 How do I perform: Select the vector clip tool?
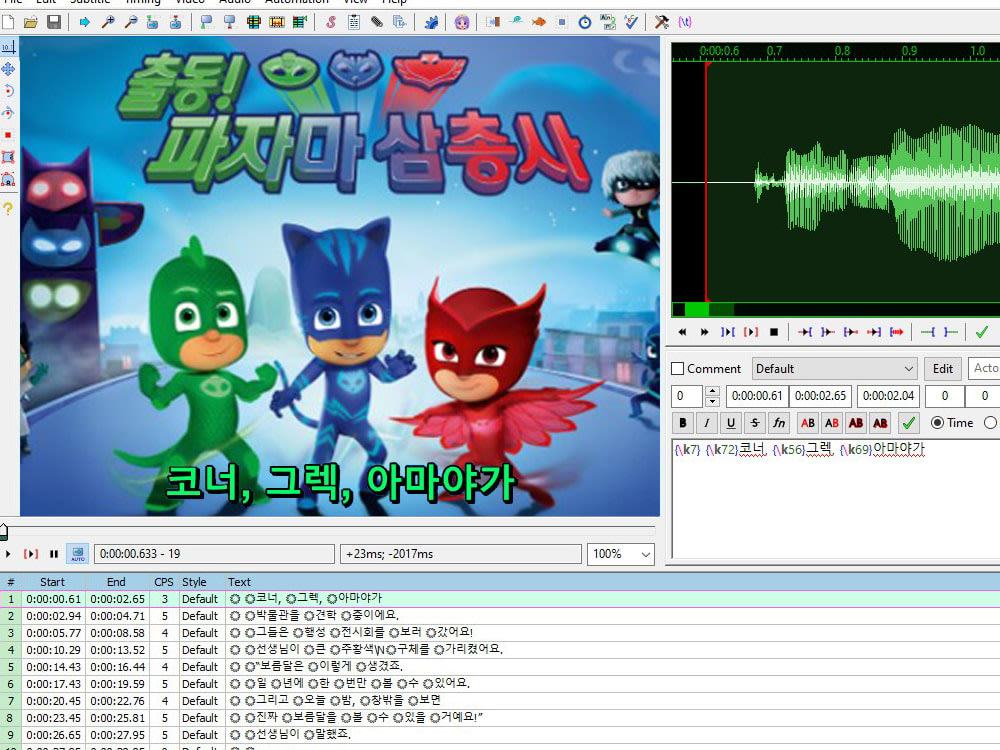pyautogui.click(x=8, y=179)
